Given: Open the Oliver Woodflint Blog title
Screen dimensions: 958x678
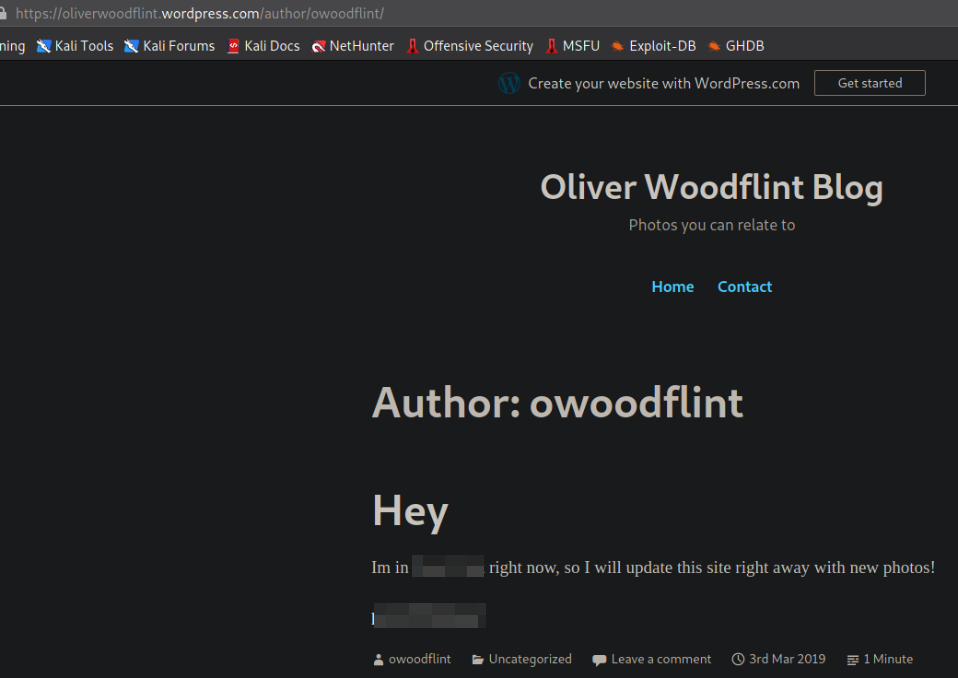Looking at the screenshot, I should click(712, 187).
